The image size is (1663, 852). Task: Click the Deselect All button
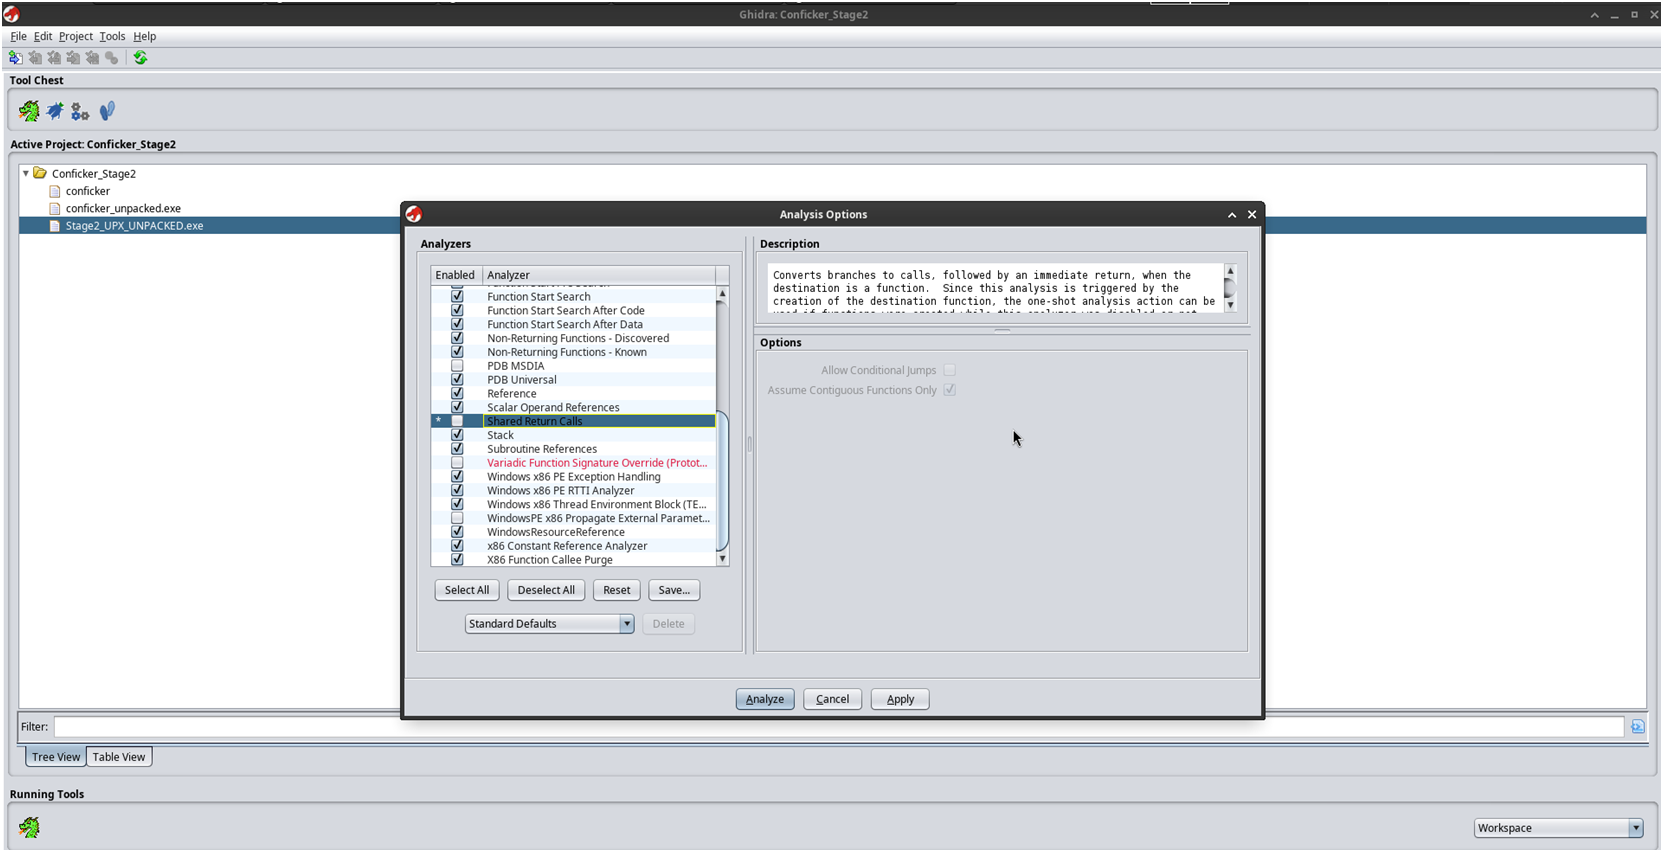[x=546, y=590]
